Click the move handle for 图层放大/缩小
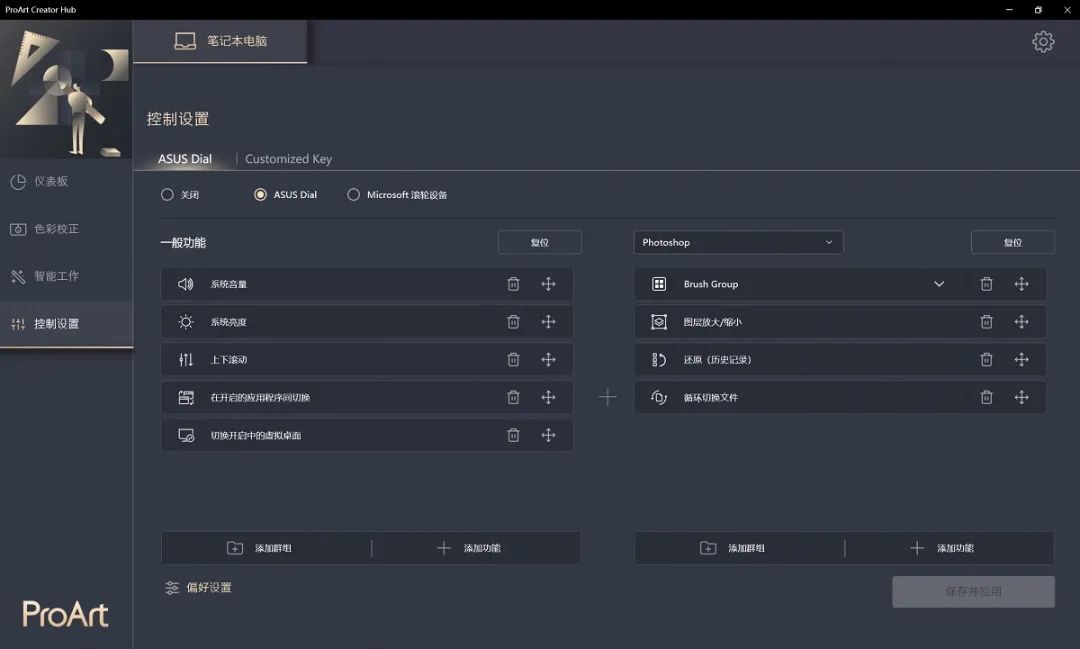 (1021, 322)
